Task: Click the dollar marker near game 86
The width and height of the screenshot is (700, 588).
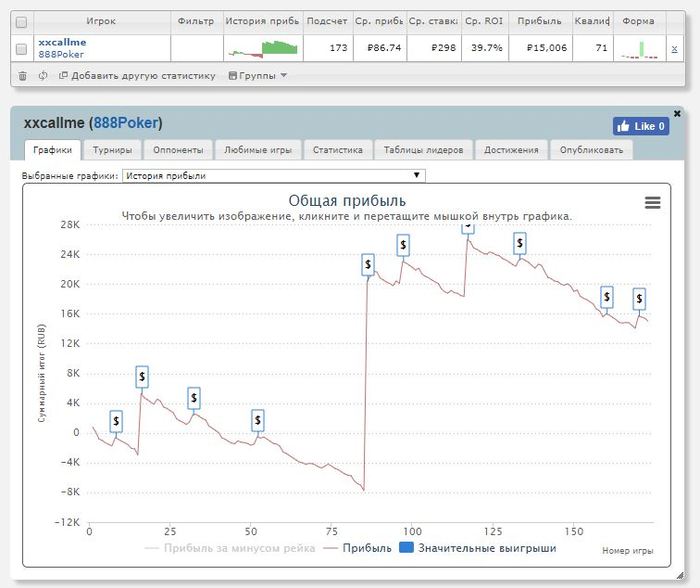Action: pos(368,264)
